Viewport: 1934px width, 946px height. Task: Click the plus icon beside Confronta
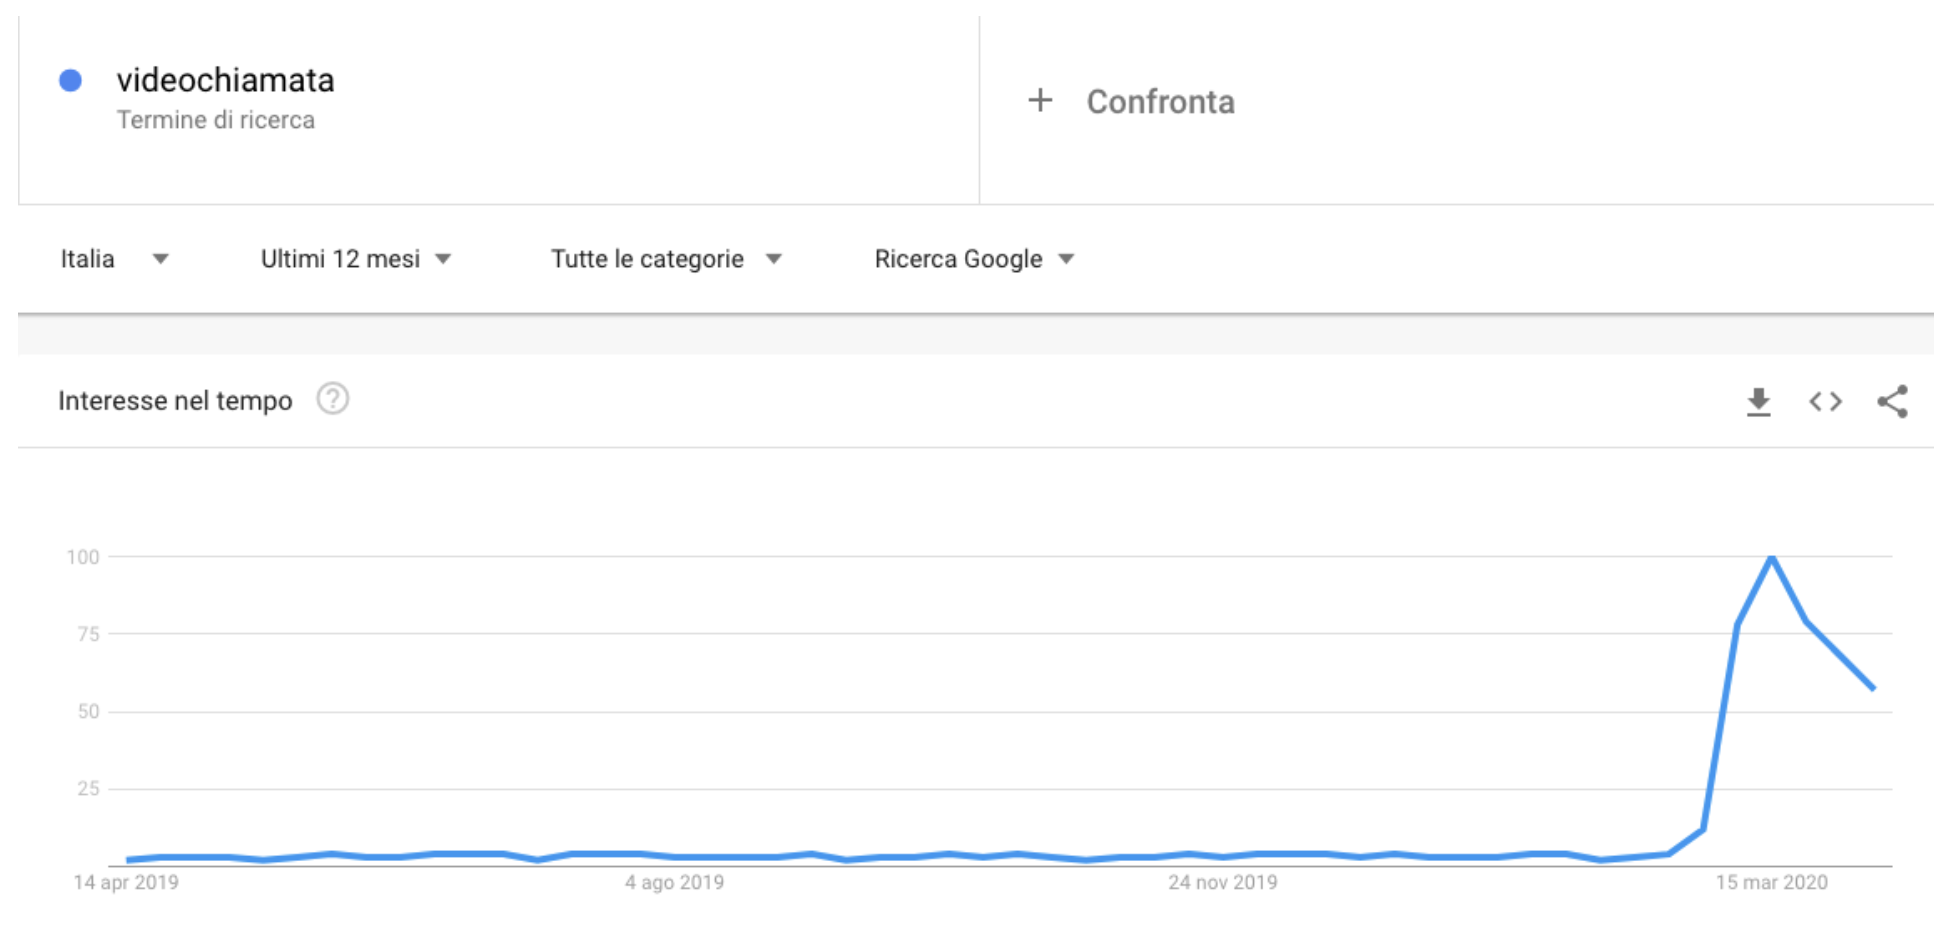(x=1040, y=100)
